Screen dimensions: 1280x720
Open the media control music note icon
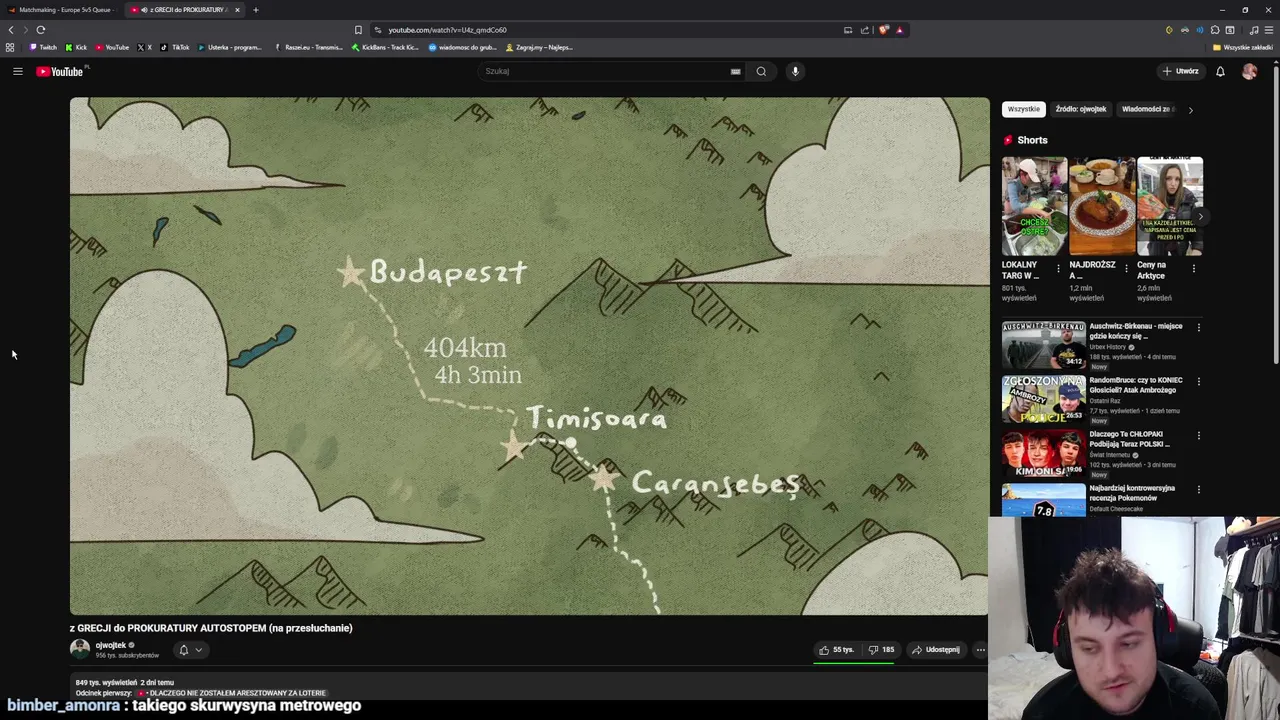[1254, 30]
